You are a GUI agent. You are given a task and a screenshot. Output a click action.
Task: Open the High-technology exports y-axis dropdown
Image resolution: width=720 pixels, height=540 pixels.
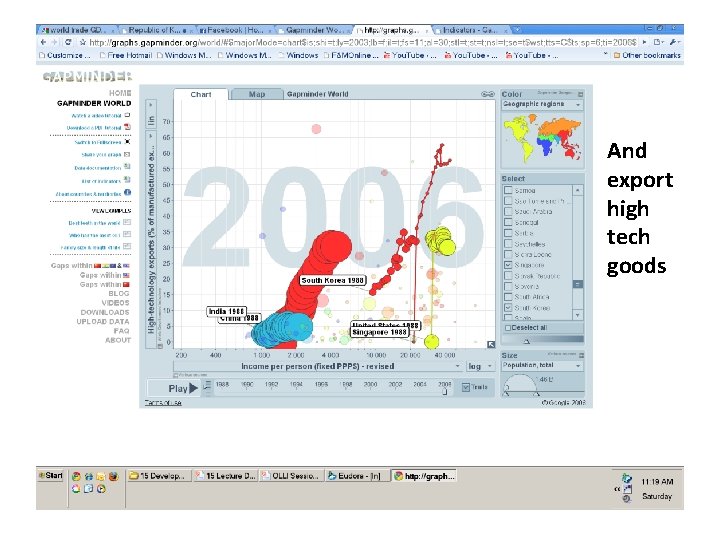tap(151, 241)
